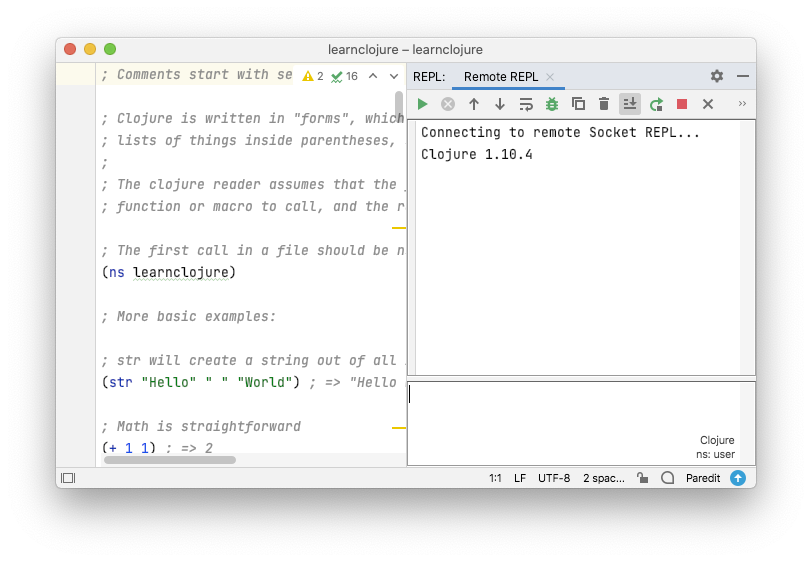812x562 pixels.
Task: Click the green Reconnect REPL icon
Action: point(656,104)
